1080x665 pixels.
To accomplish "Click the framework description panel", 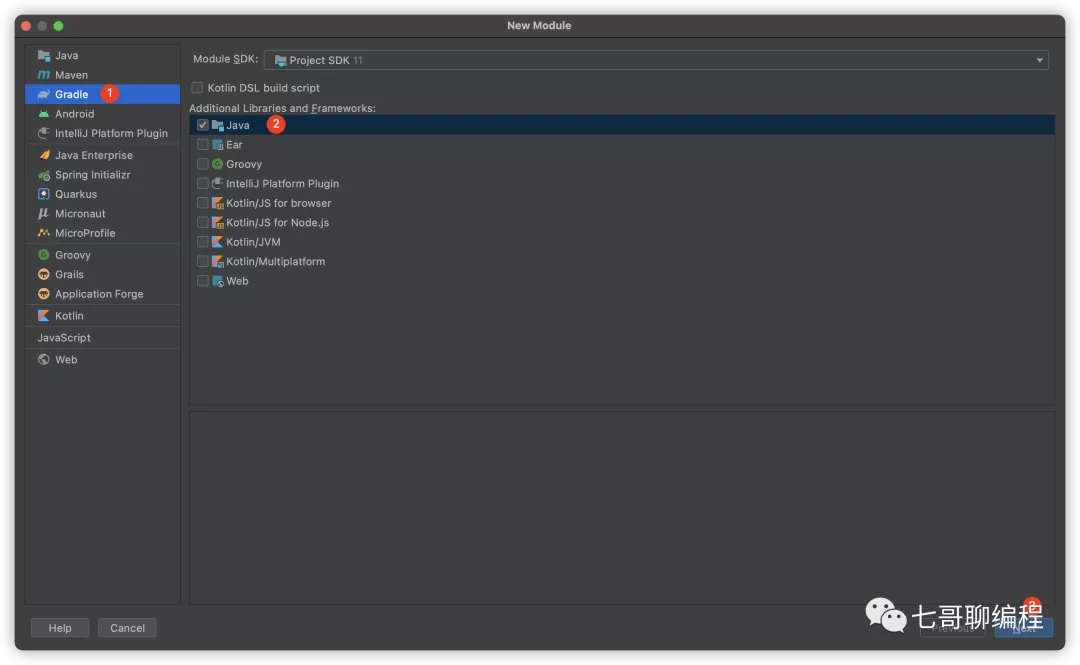I will 622,508.
